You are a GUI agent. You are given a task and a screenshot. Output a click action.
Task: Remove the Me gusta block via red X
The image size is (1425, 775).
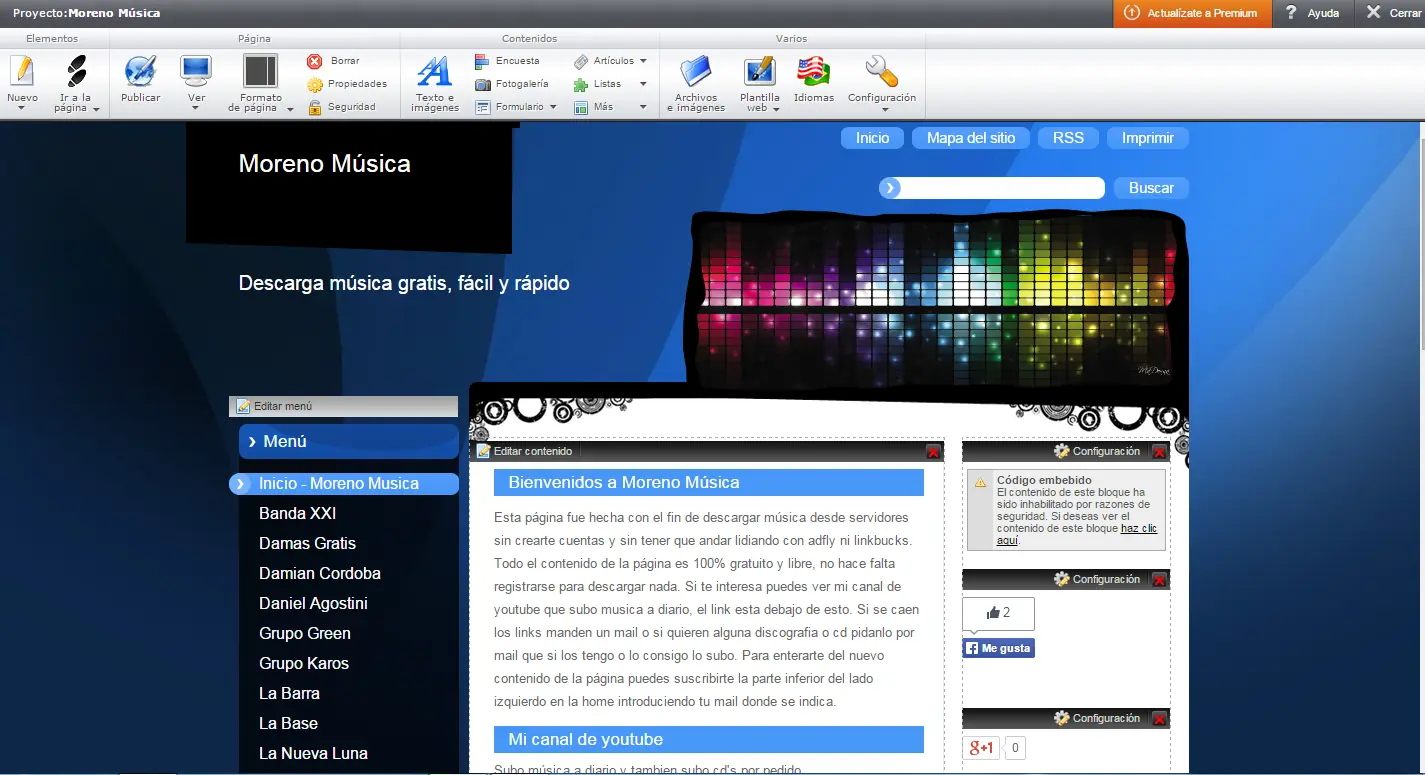pos(1160,580)
